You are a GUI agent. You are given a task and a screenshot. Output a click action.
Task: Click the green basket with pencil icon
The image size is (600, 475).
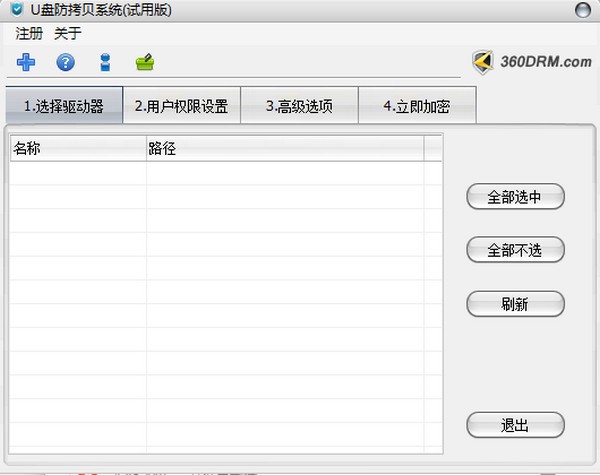tap(145, 62)
